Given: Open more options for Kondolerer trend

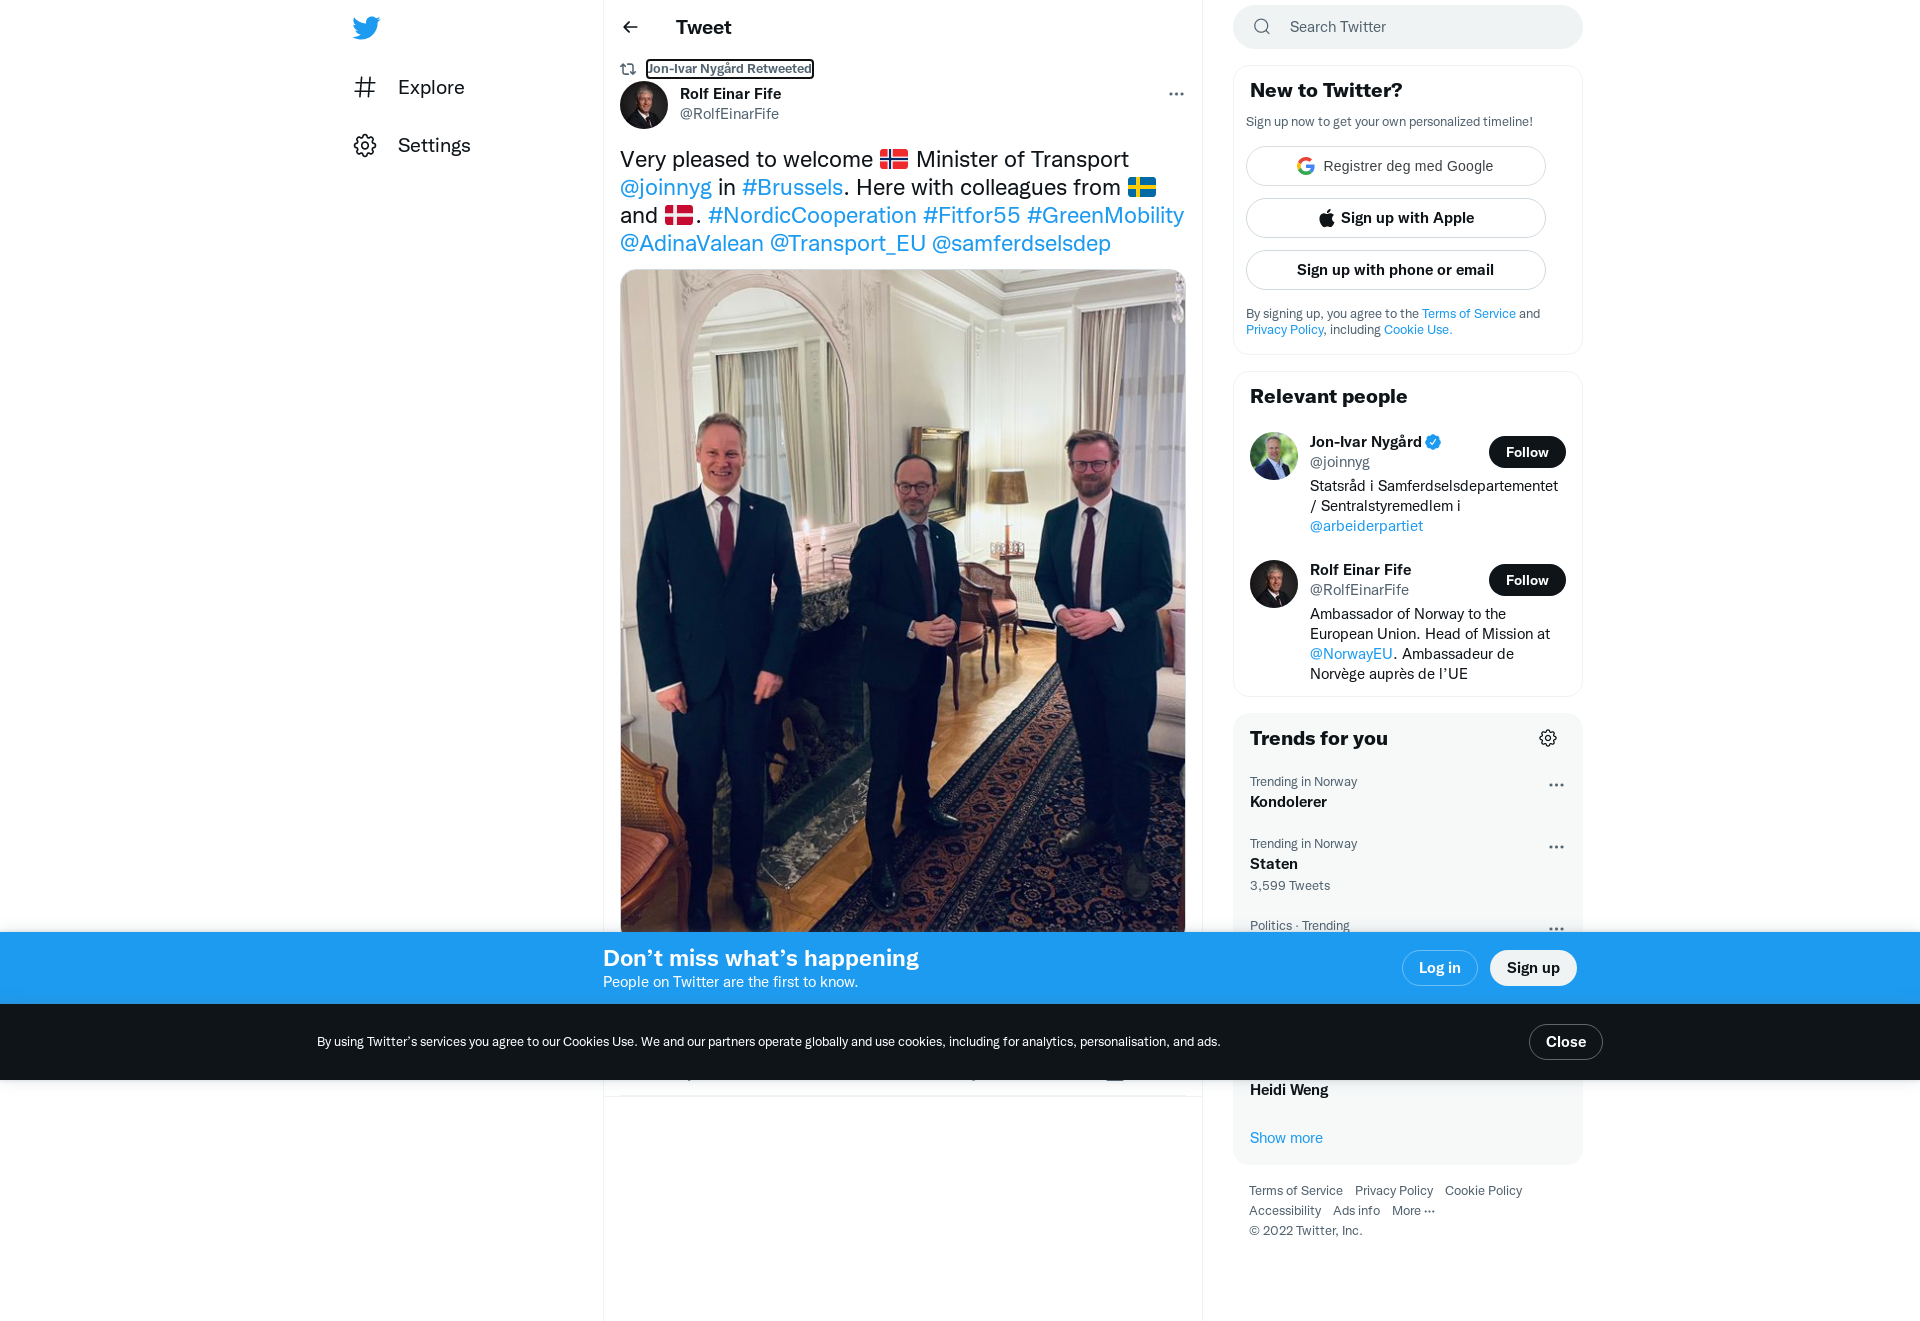Looking at the screenshot, I should click(1556, 785).
